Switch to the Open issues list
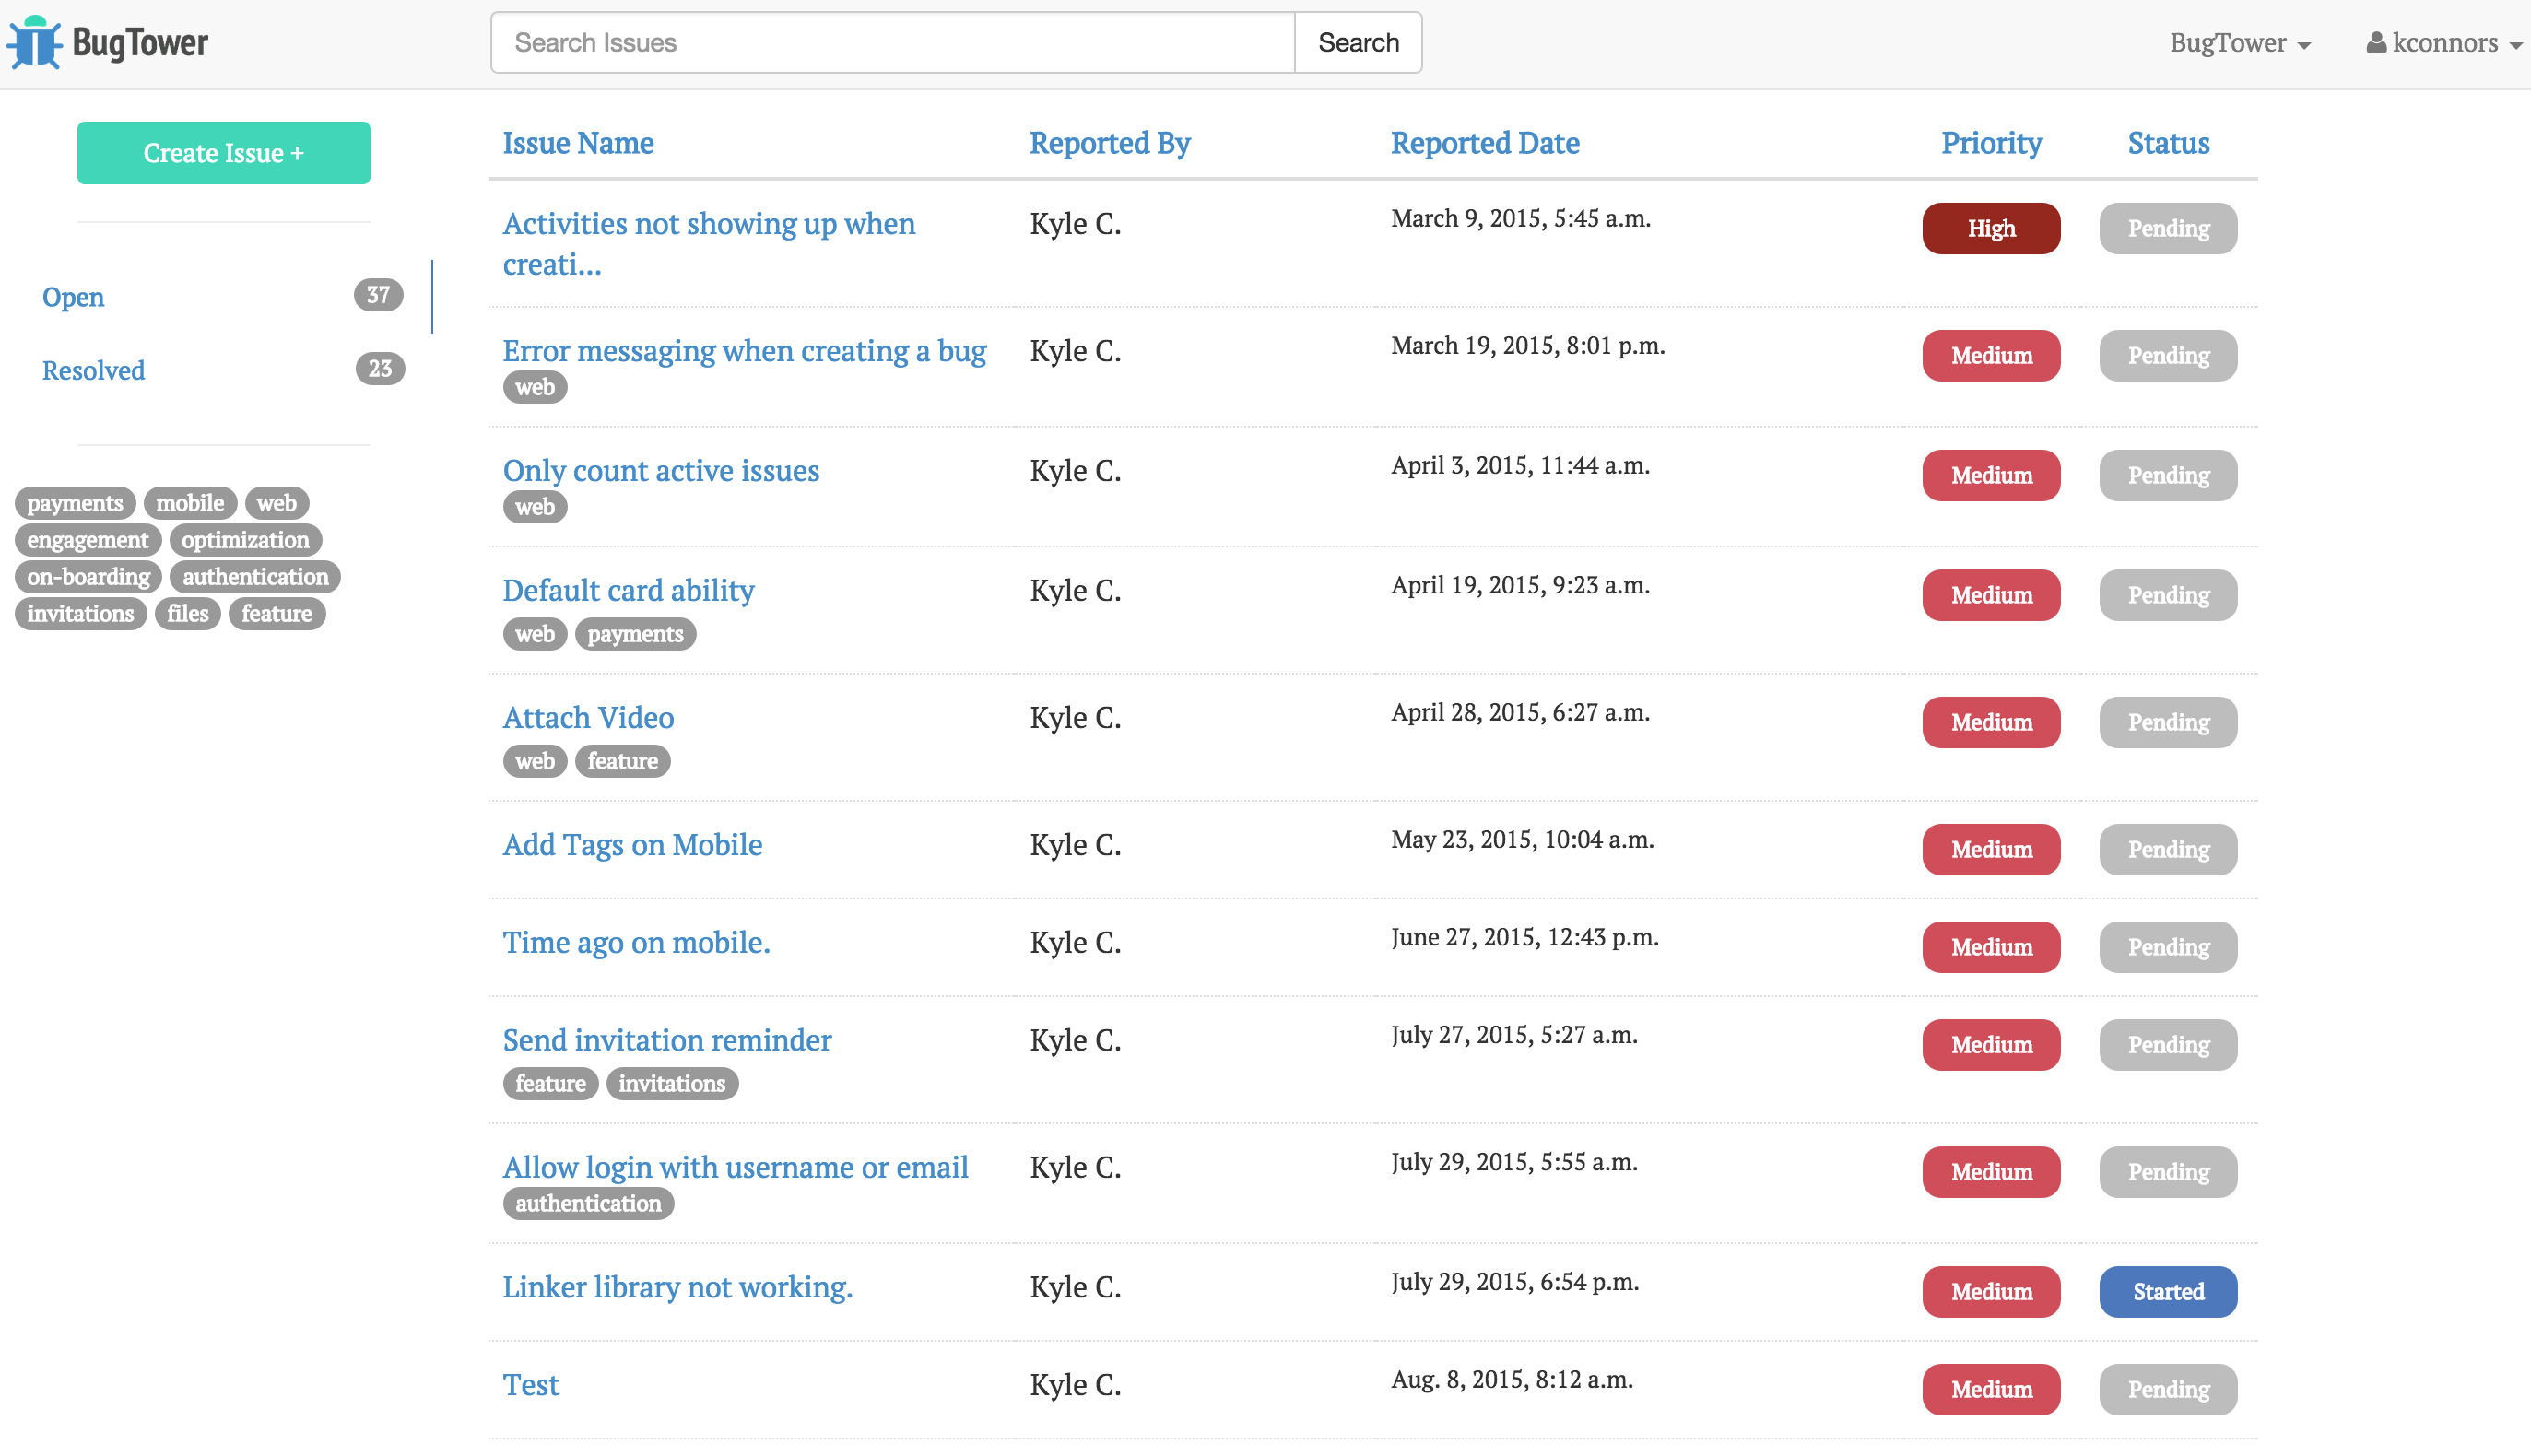2531x1456 pixels. coord(73,297)
